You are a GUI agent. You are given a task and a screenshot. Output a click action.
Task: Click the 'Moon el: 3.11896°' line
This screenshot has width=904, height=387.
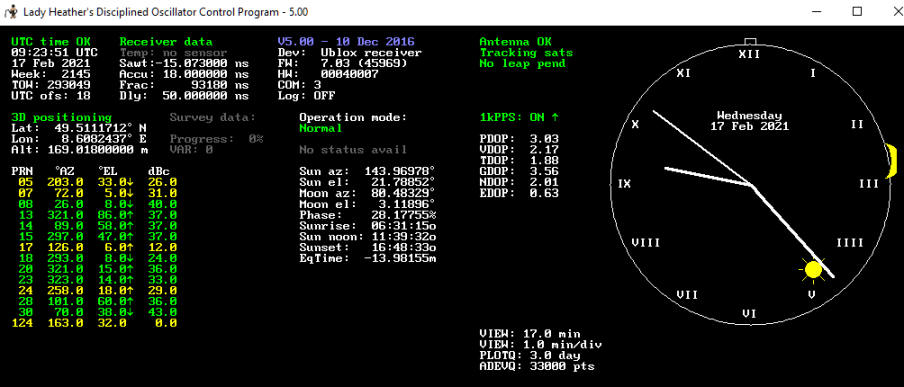point(367,204)
